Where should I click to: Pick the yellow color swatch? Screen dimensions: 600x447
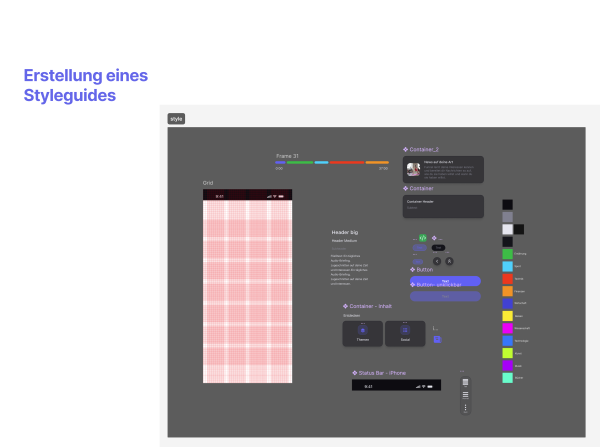point(507,316)
